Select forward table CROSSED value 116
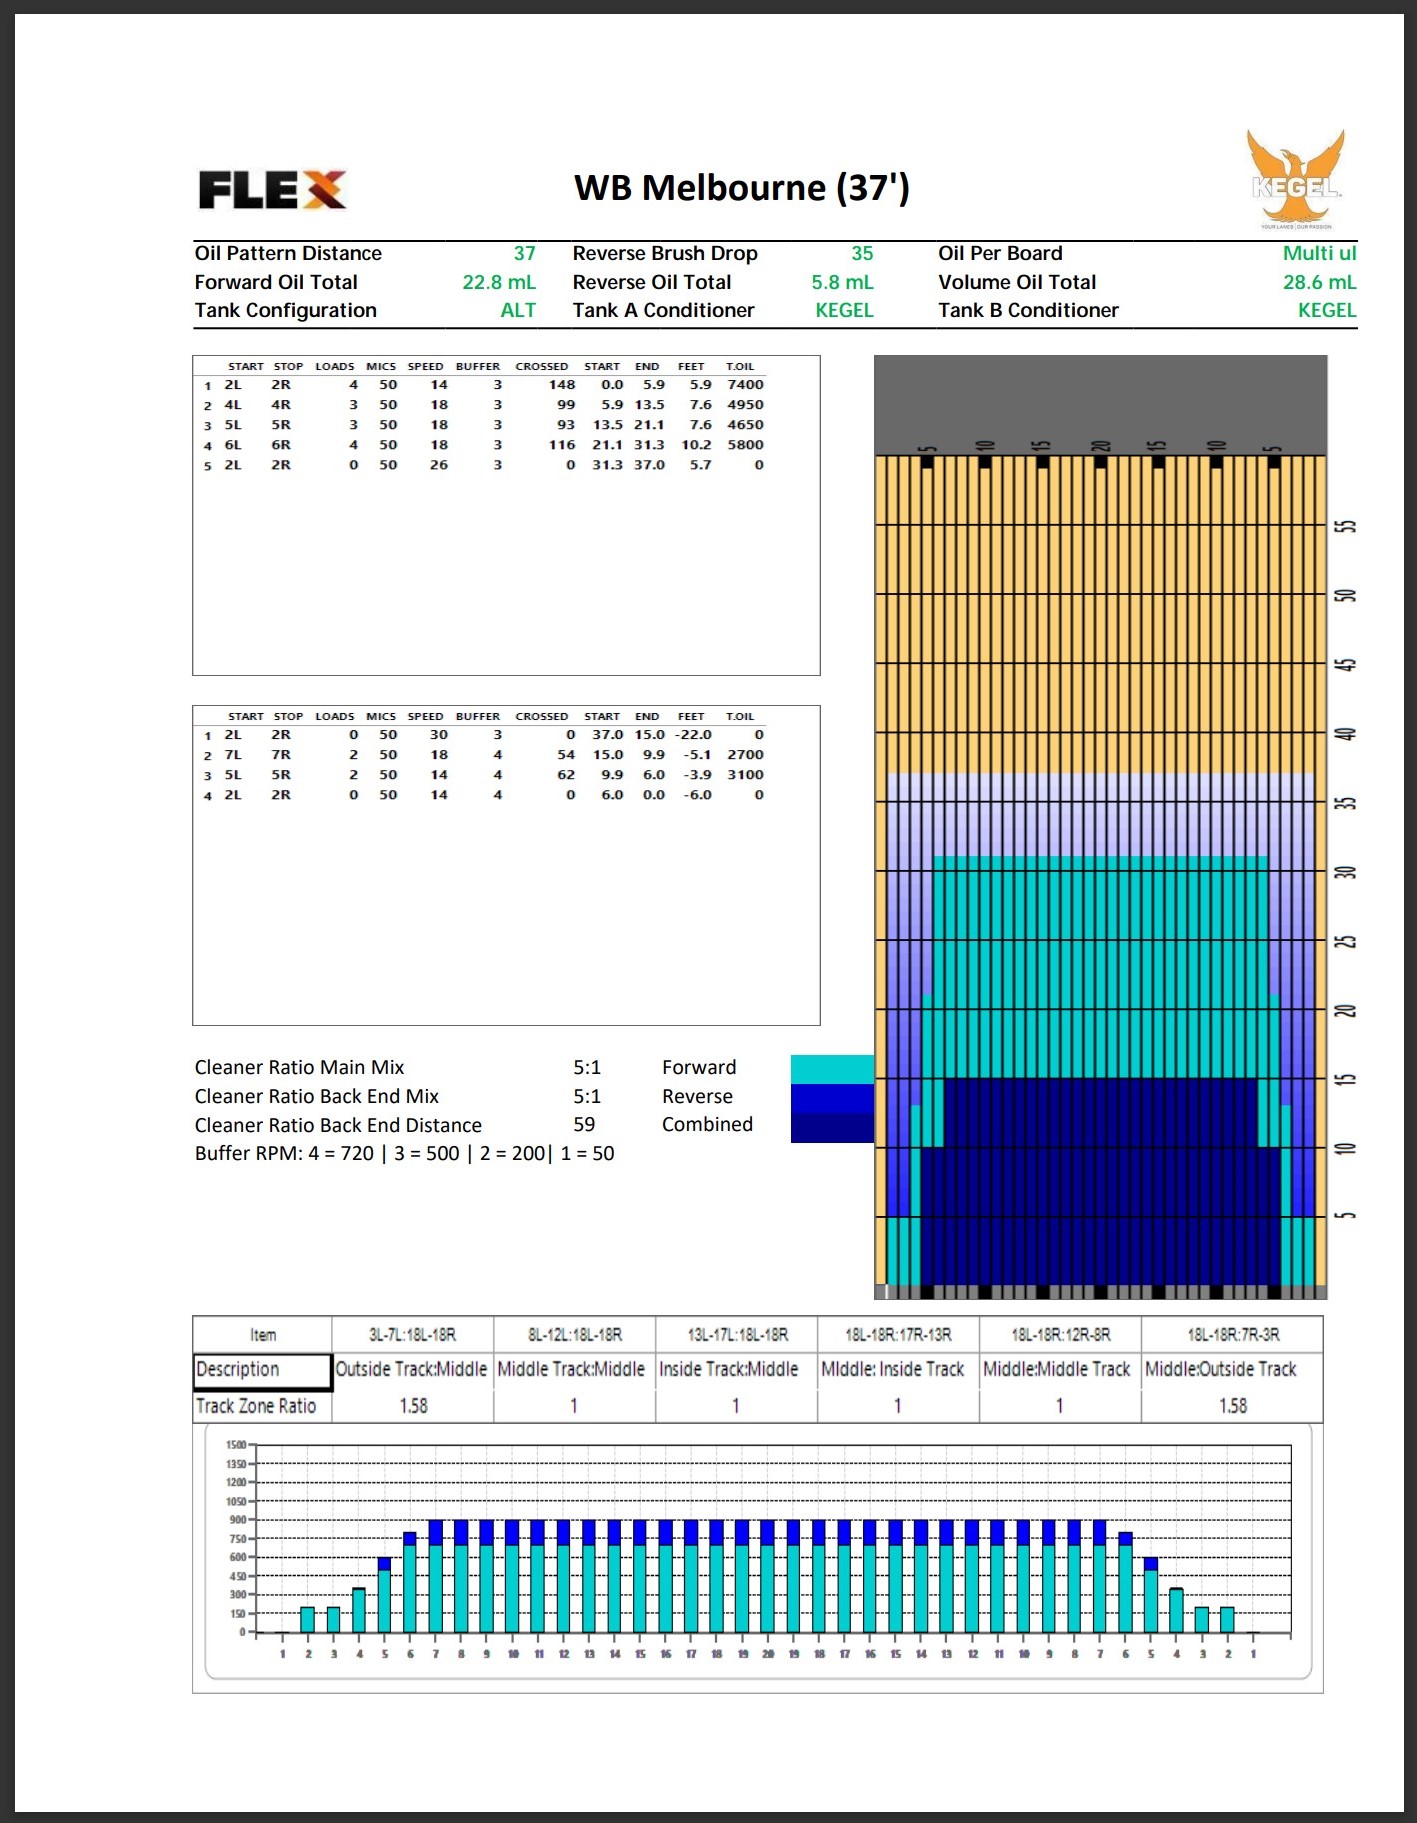 click(562, 445)
